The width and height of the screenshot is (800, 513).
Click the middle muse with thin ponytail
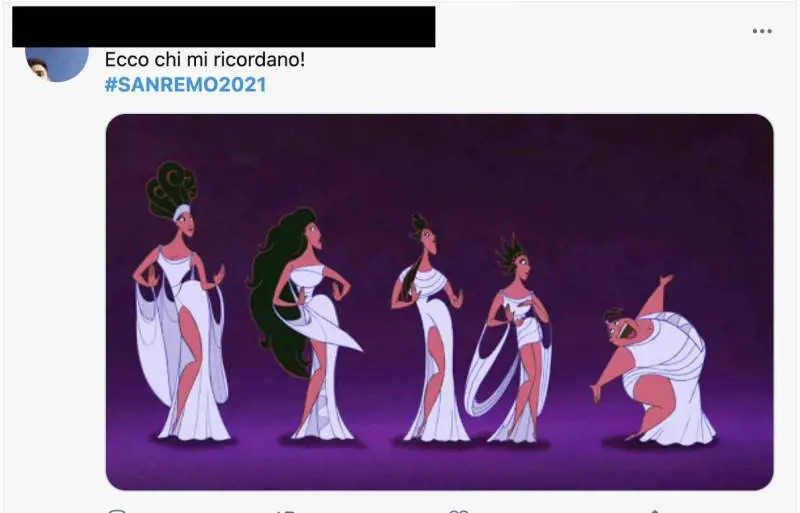point(430,328)
